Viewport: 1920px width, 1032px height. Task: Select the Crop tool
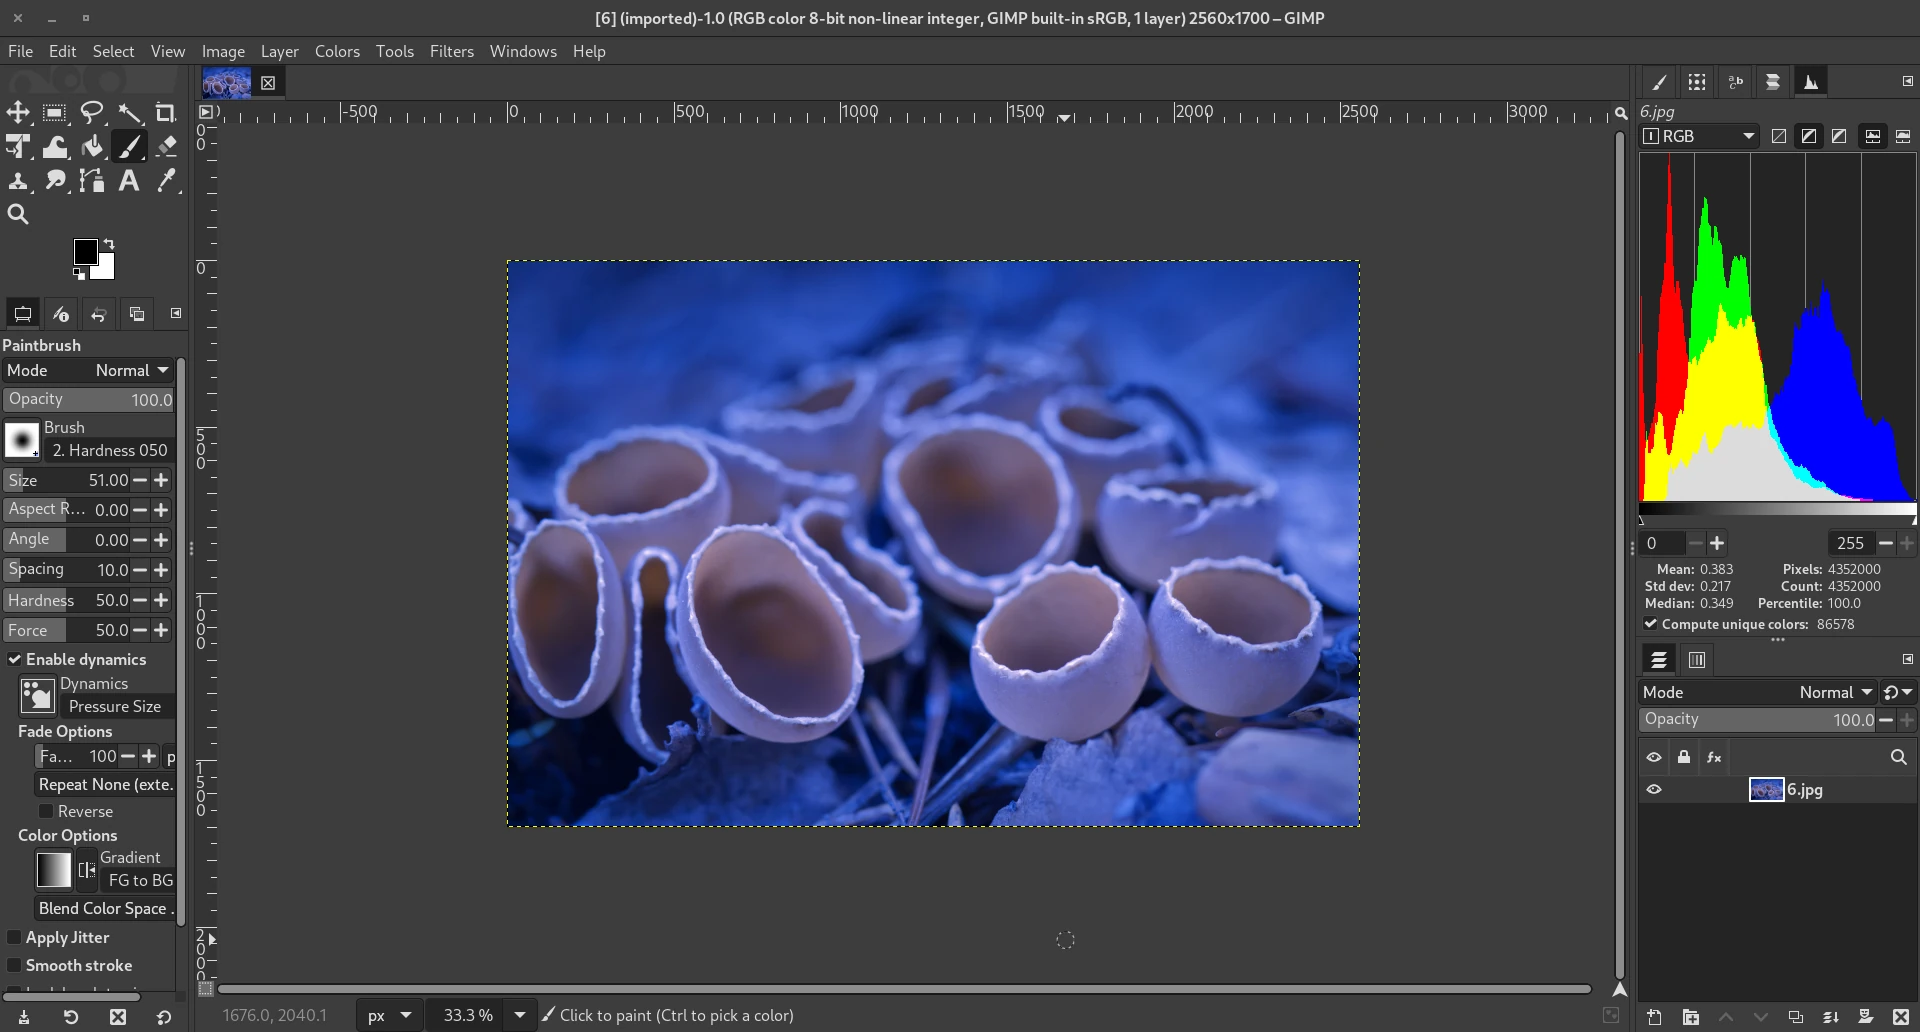[166, 113]
